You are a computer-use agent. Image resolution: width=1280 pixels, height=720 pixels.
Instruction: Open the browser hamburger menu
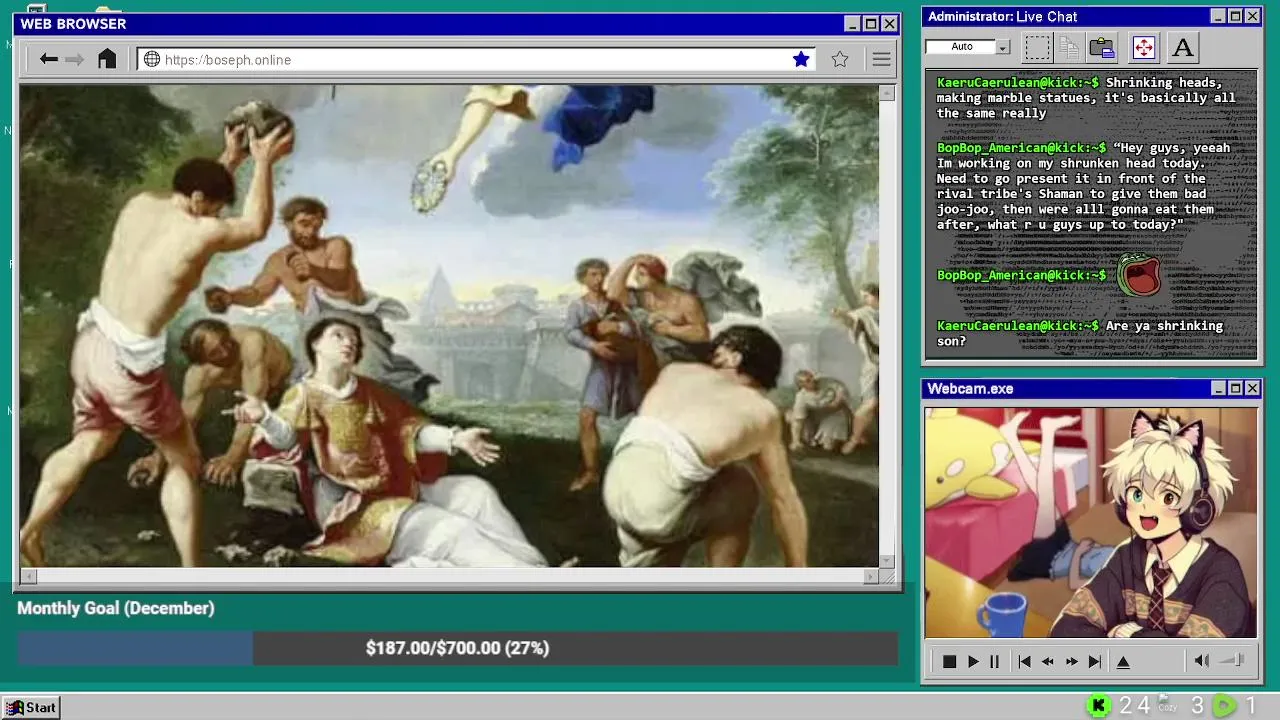click(881, 59)
